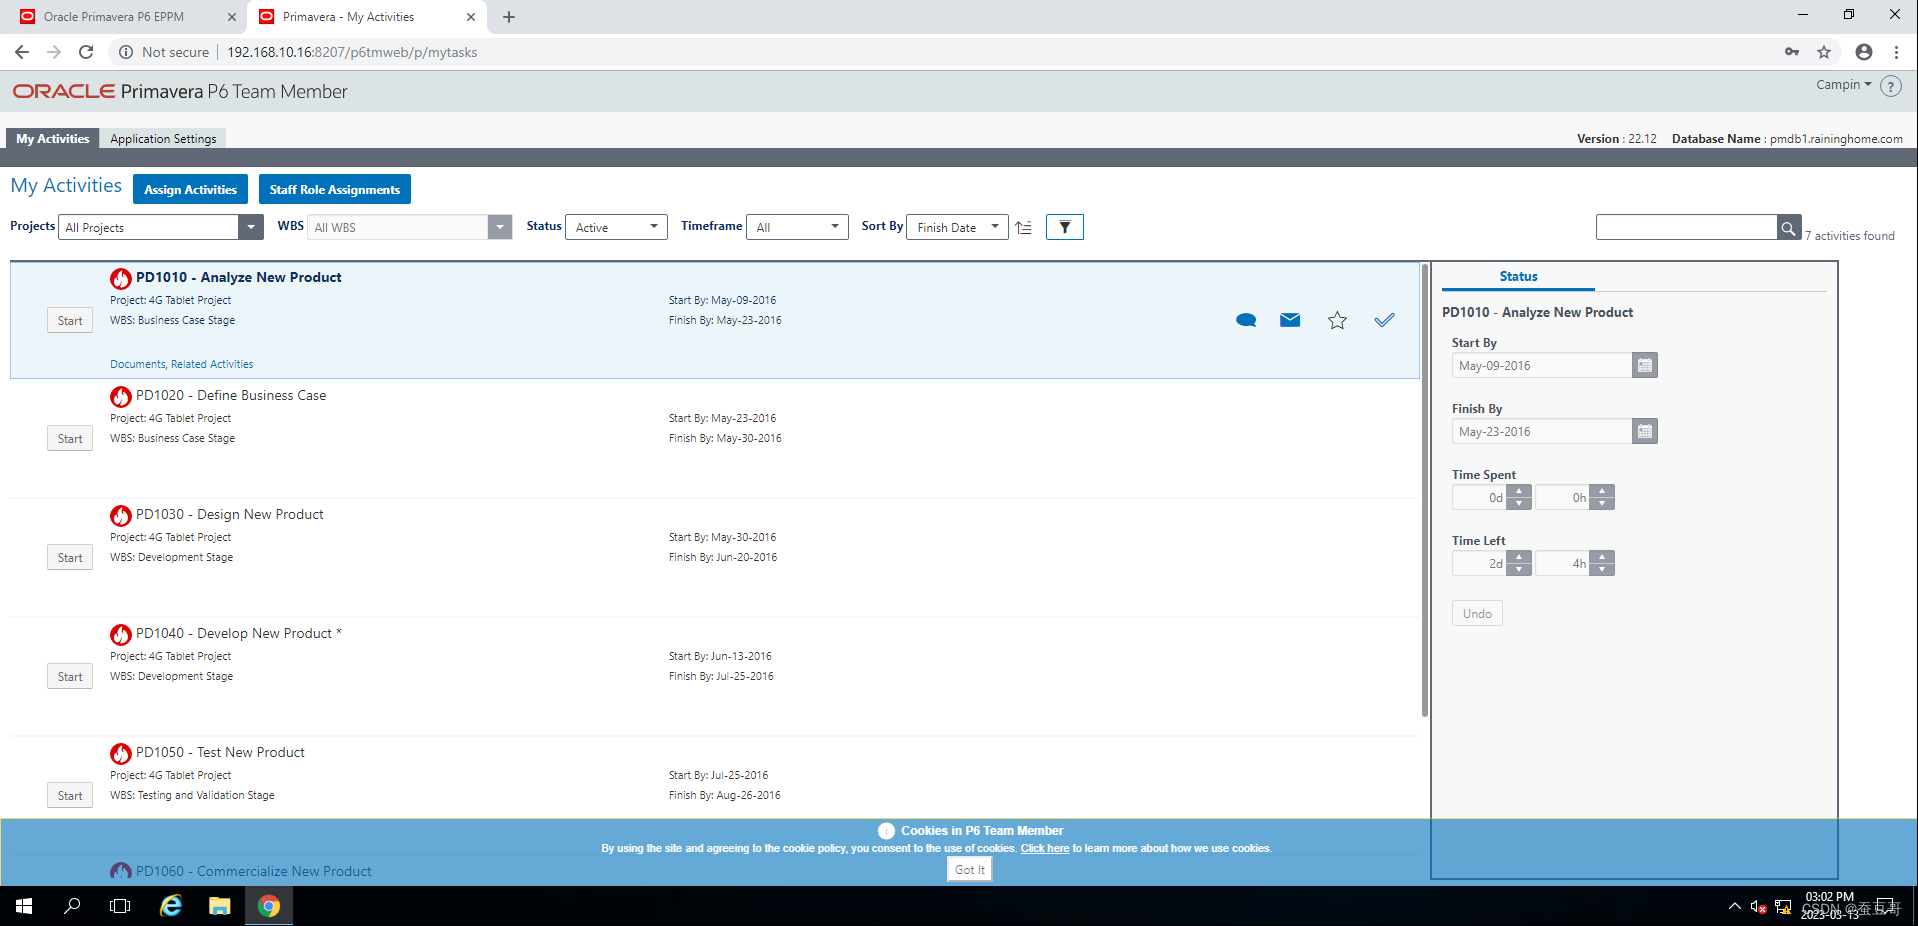The height and width of the screenshot is (926, 1918).
Task: Click the Staff Role Assignments button
Action: click(x=334, y=189)
